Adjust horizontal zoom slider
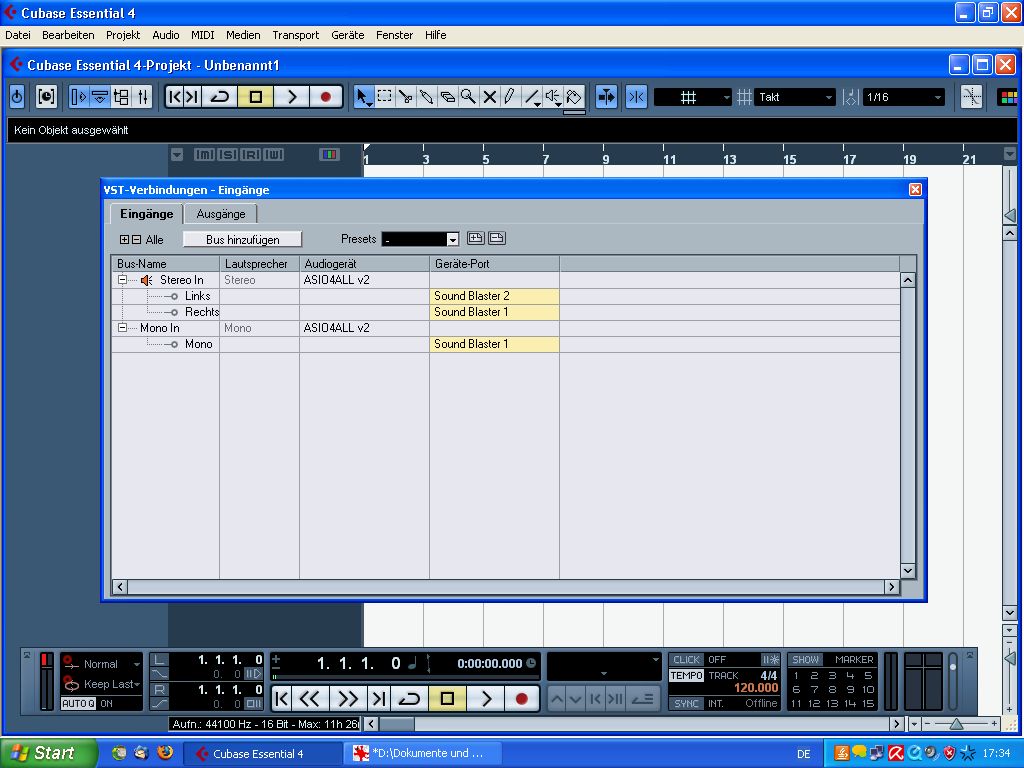This screenshot has height=768, width=1024. pyautogui.click(x=956, y=724)
